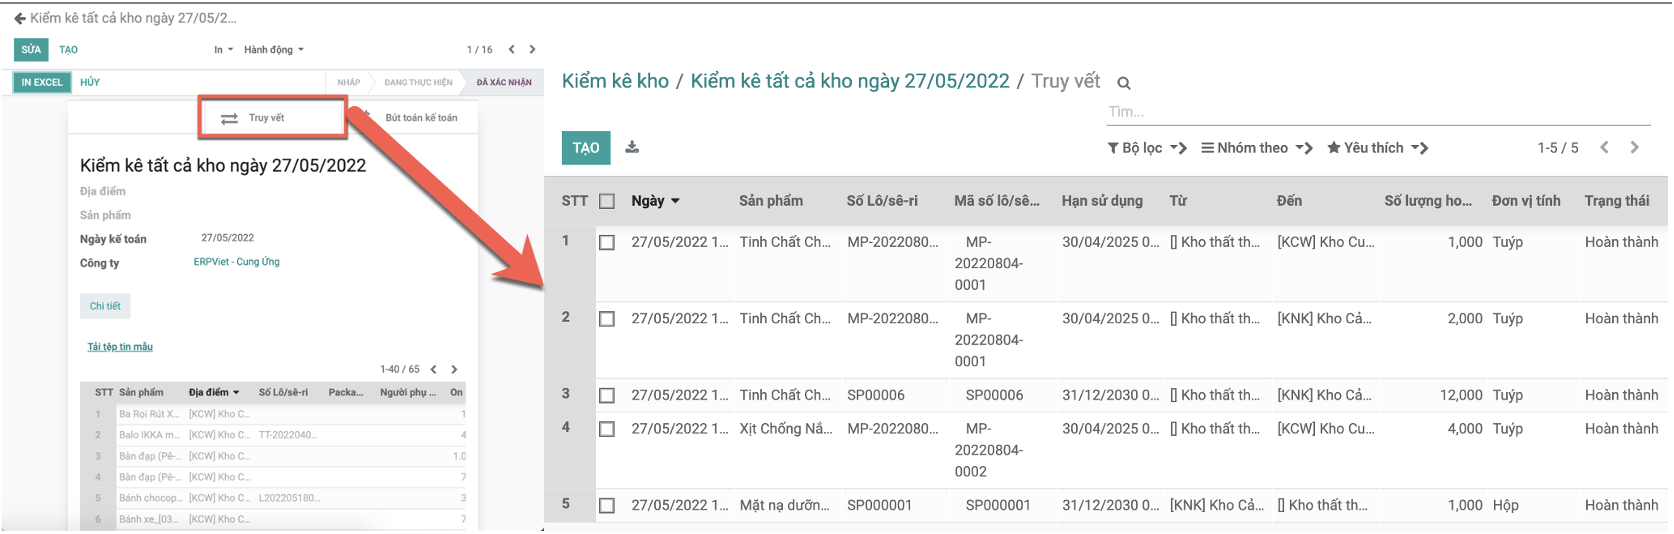Viewport: 1674px width, 534px height.
Task: Go to next inventory record arrow at 1/16
Action: pyautogui.click(x=532, y=49)
